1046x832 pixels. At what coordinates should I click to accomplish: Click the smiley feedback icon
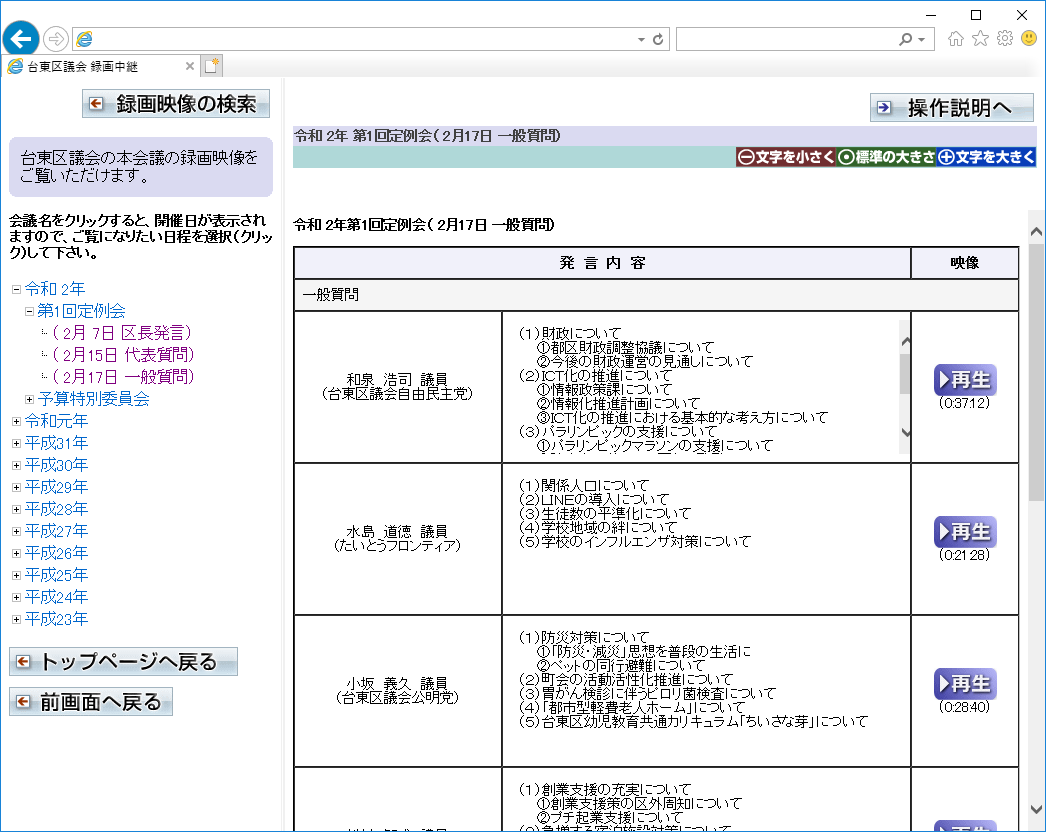click(1029, 39)
